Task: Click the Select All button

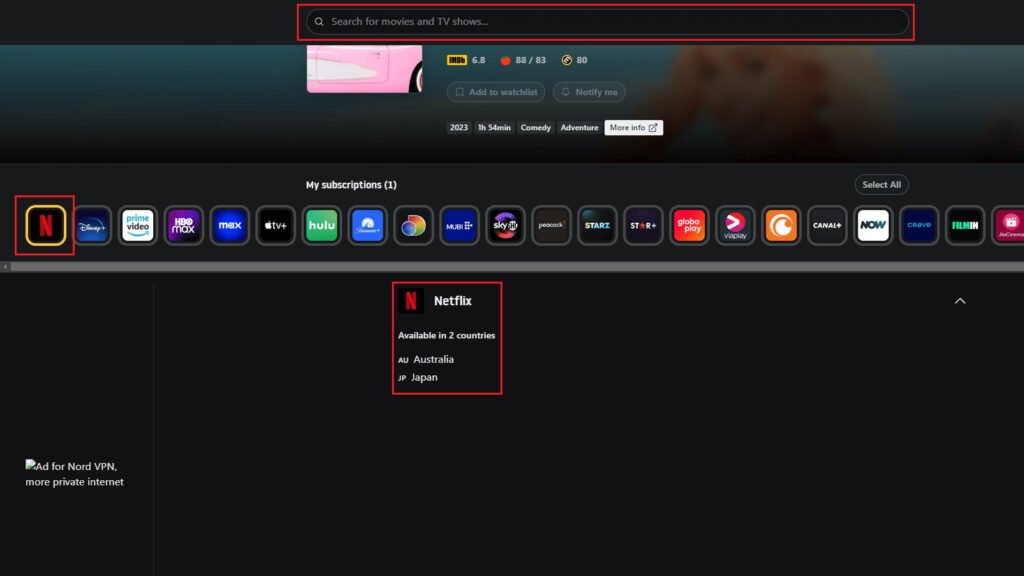Action: (881, 185)
